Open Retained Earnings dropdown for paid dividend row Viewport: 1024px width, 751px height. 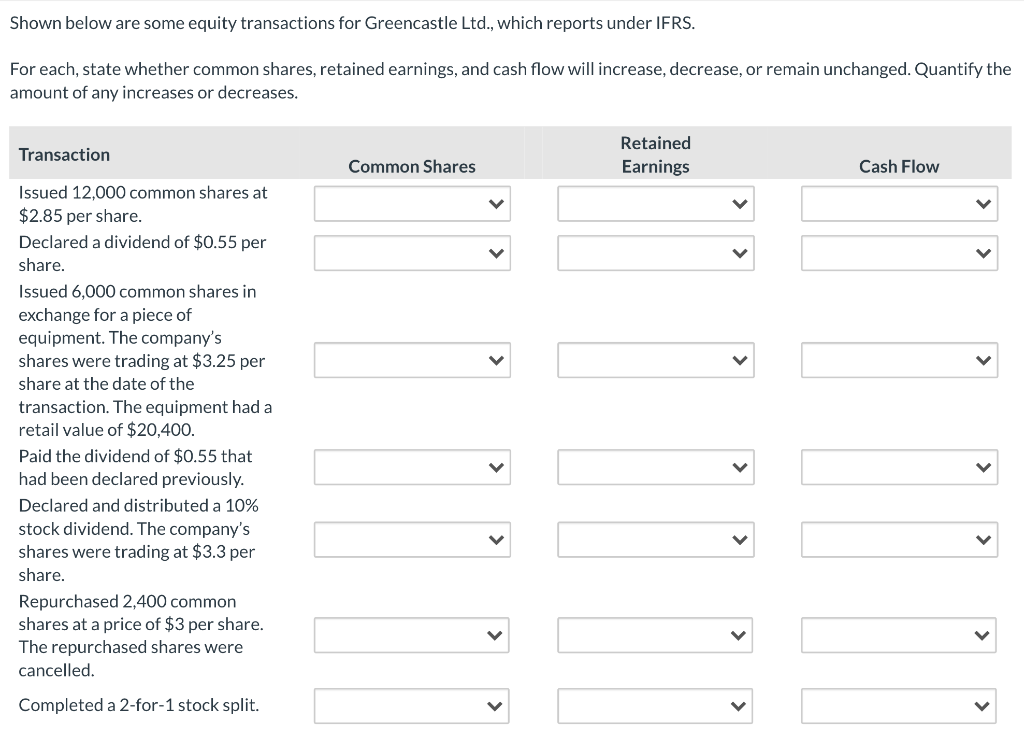point(655,466)
